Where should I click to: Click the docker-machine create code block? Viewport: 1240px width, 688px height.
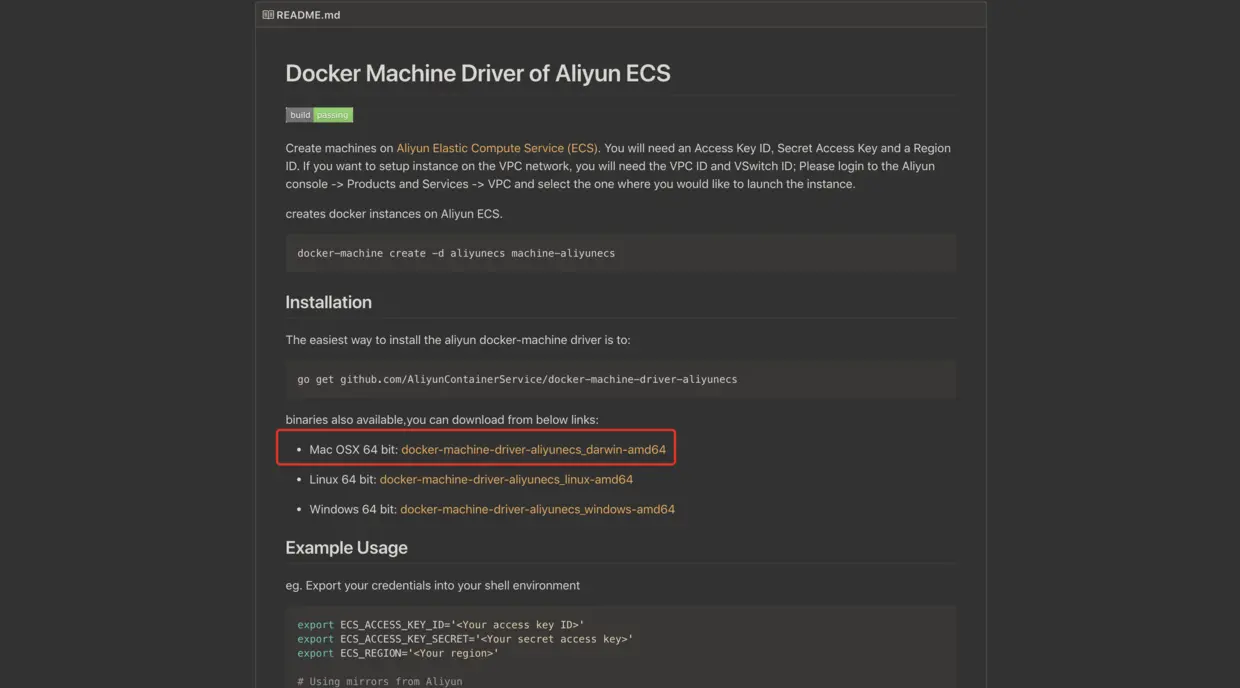tap(620, 253)
